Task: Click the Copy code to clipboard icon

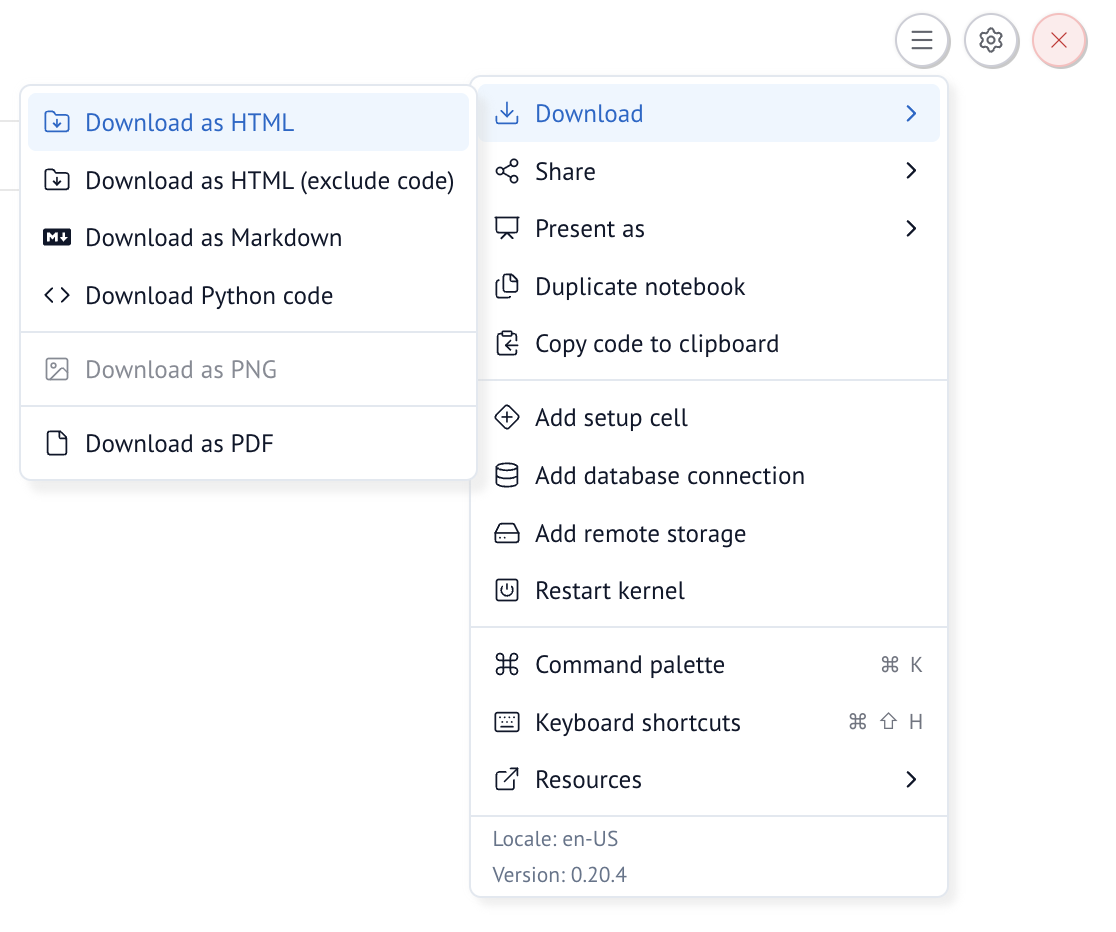Action: [x=507, y=344]
